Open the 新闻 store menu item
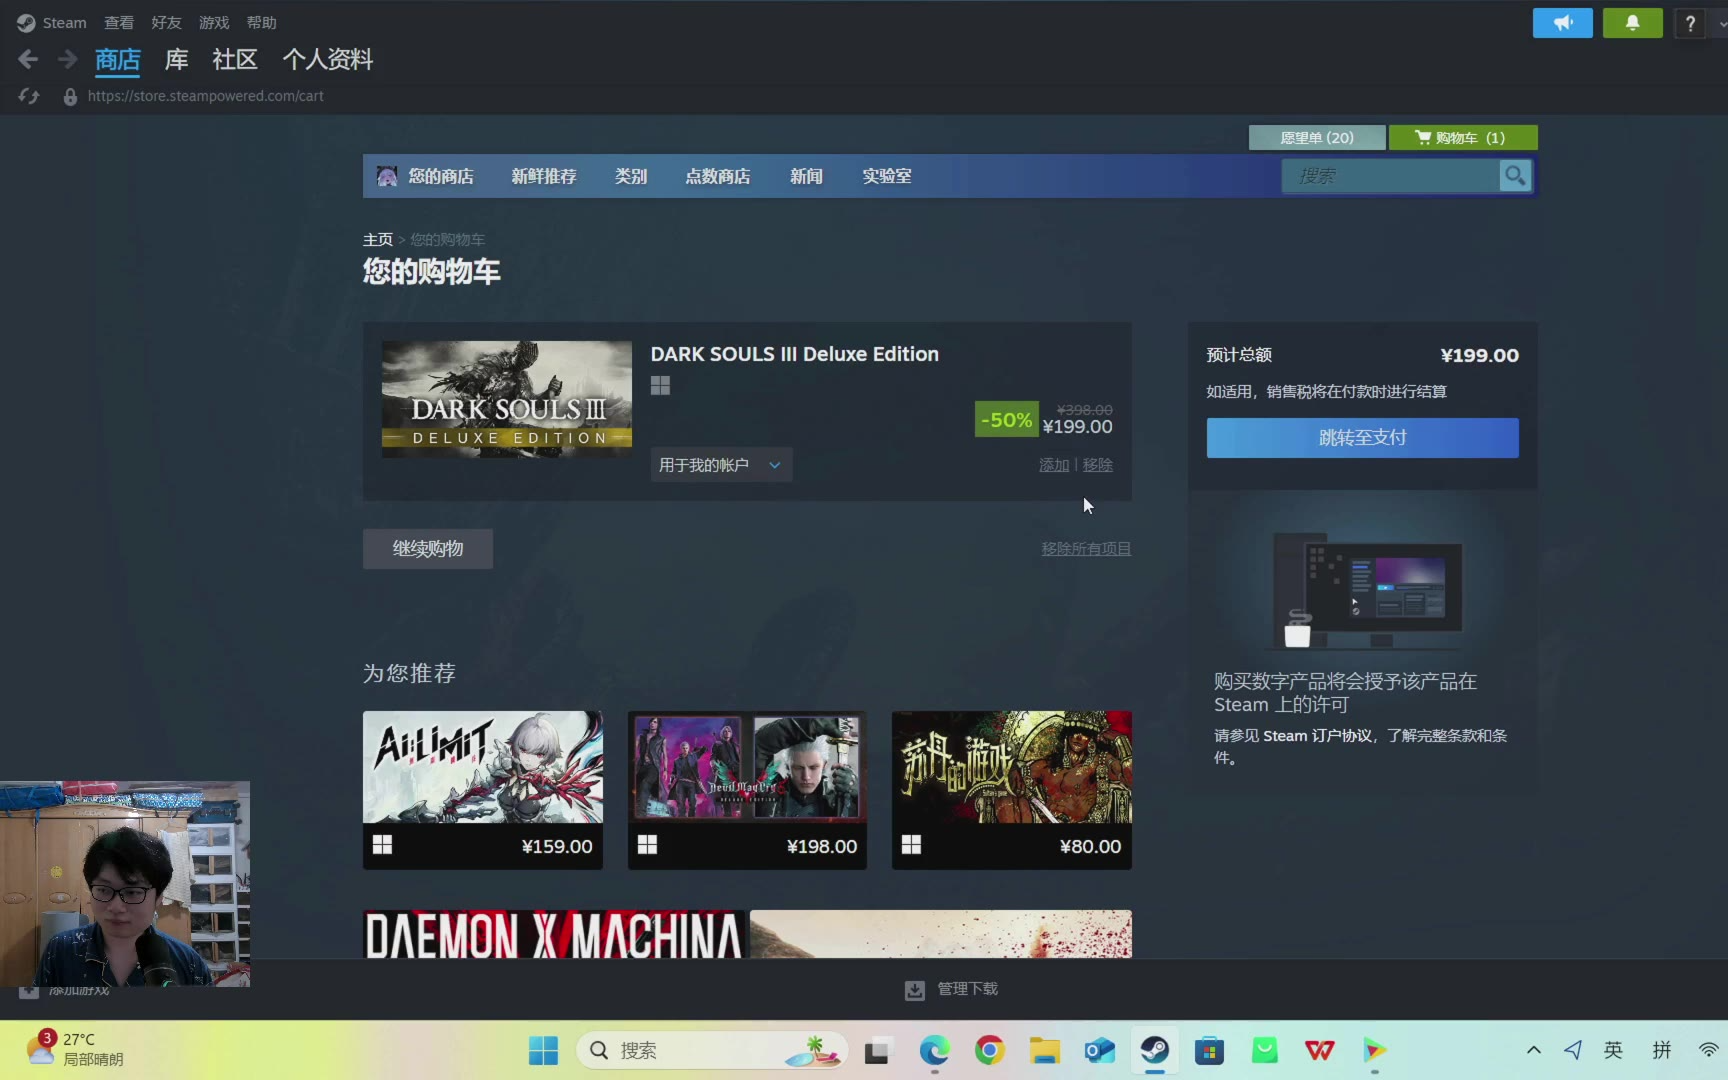Image resolution: width=1728 pixels, height=1080 pixels. [x=806, y=176]
